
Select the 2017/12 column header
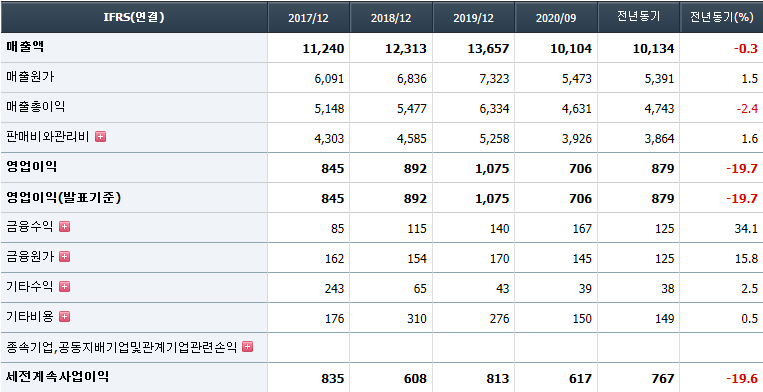coord(308,18)
